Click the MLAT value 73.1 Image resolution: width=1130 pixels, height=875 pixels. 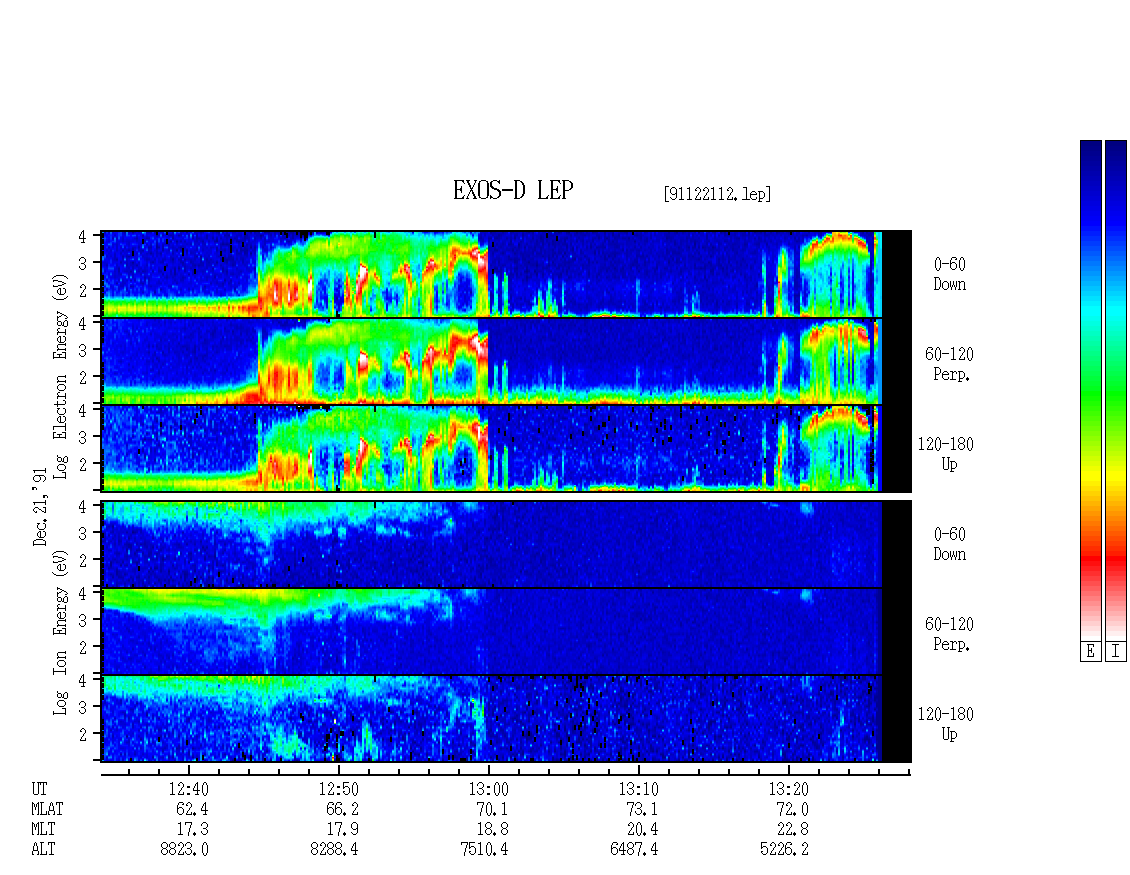[642, 809]
